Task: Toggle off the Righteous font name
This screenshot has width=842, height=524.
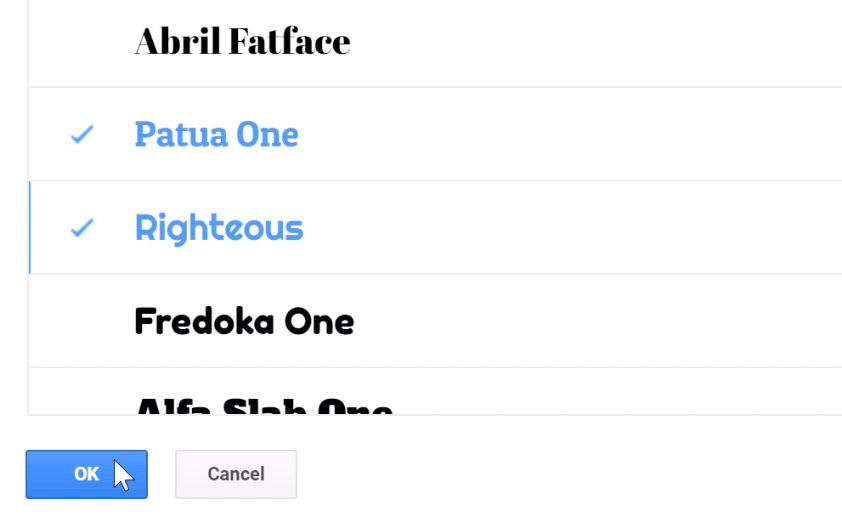Action: coord(218,228)
